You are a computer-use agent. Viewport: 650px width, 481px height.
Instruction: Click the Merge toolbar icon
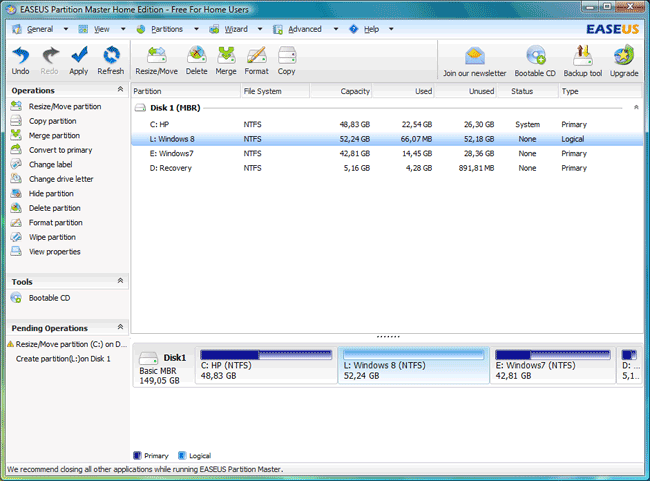tap(226, 59)
